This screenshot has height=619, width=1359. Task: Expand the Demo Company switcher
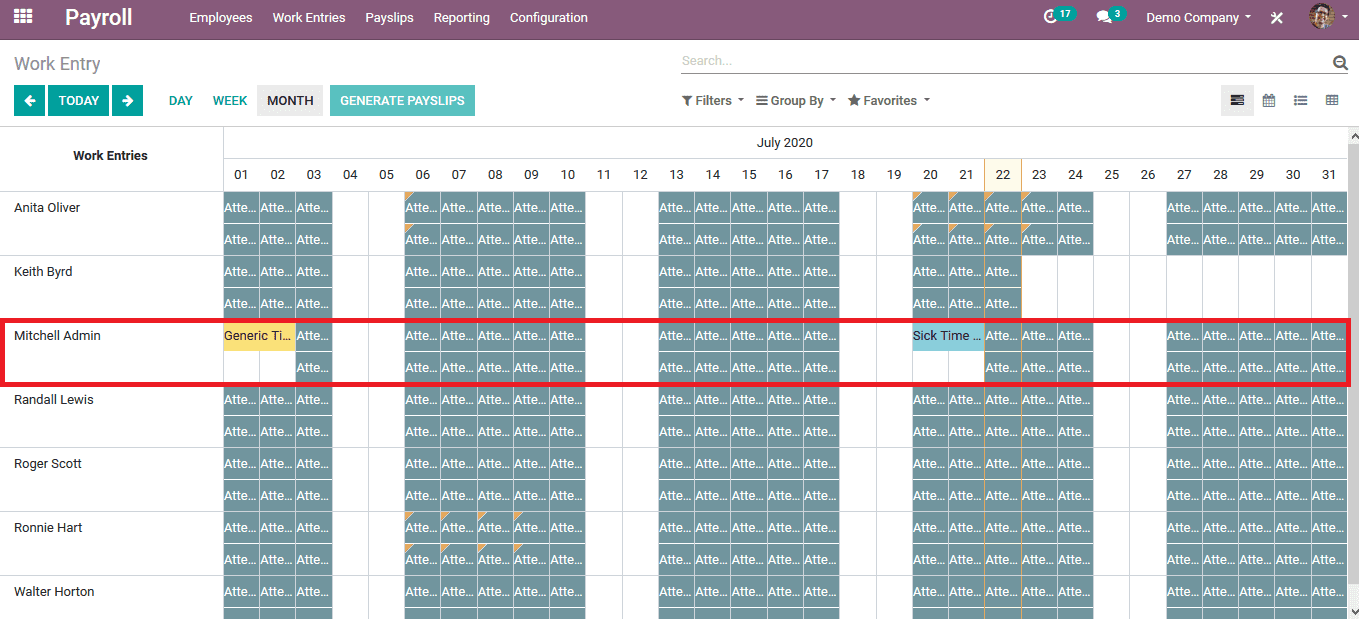point(1197,17)
